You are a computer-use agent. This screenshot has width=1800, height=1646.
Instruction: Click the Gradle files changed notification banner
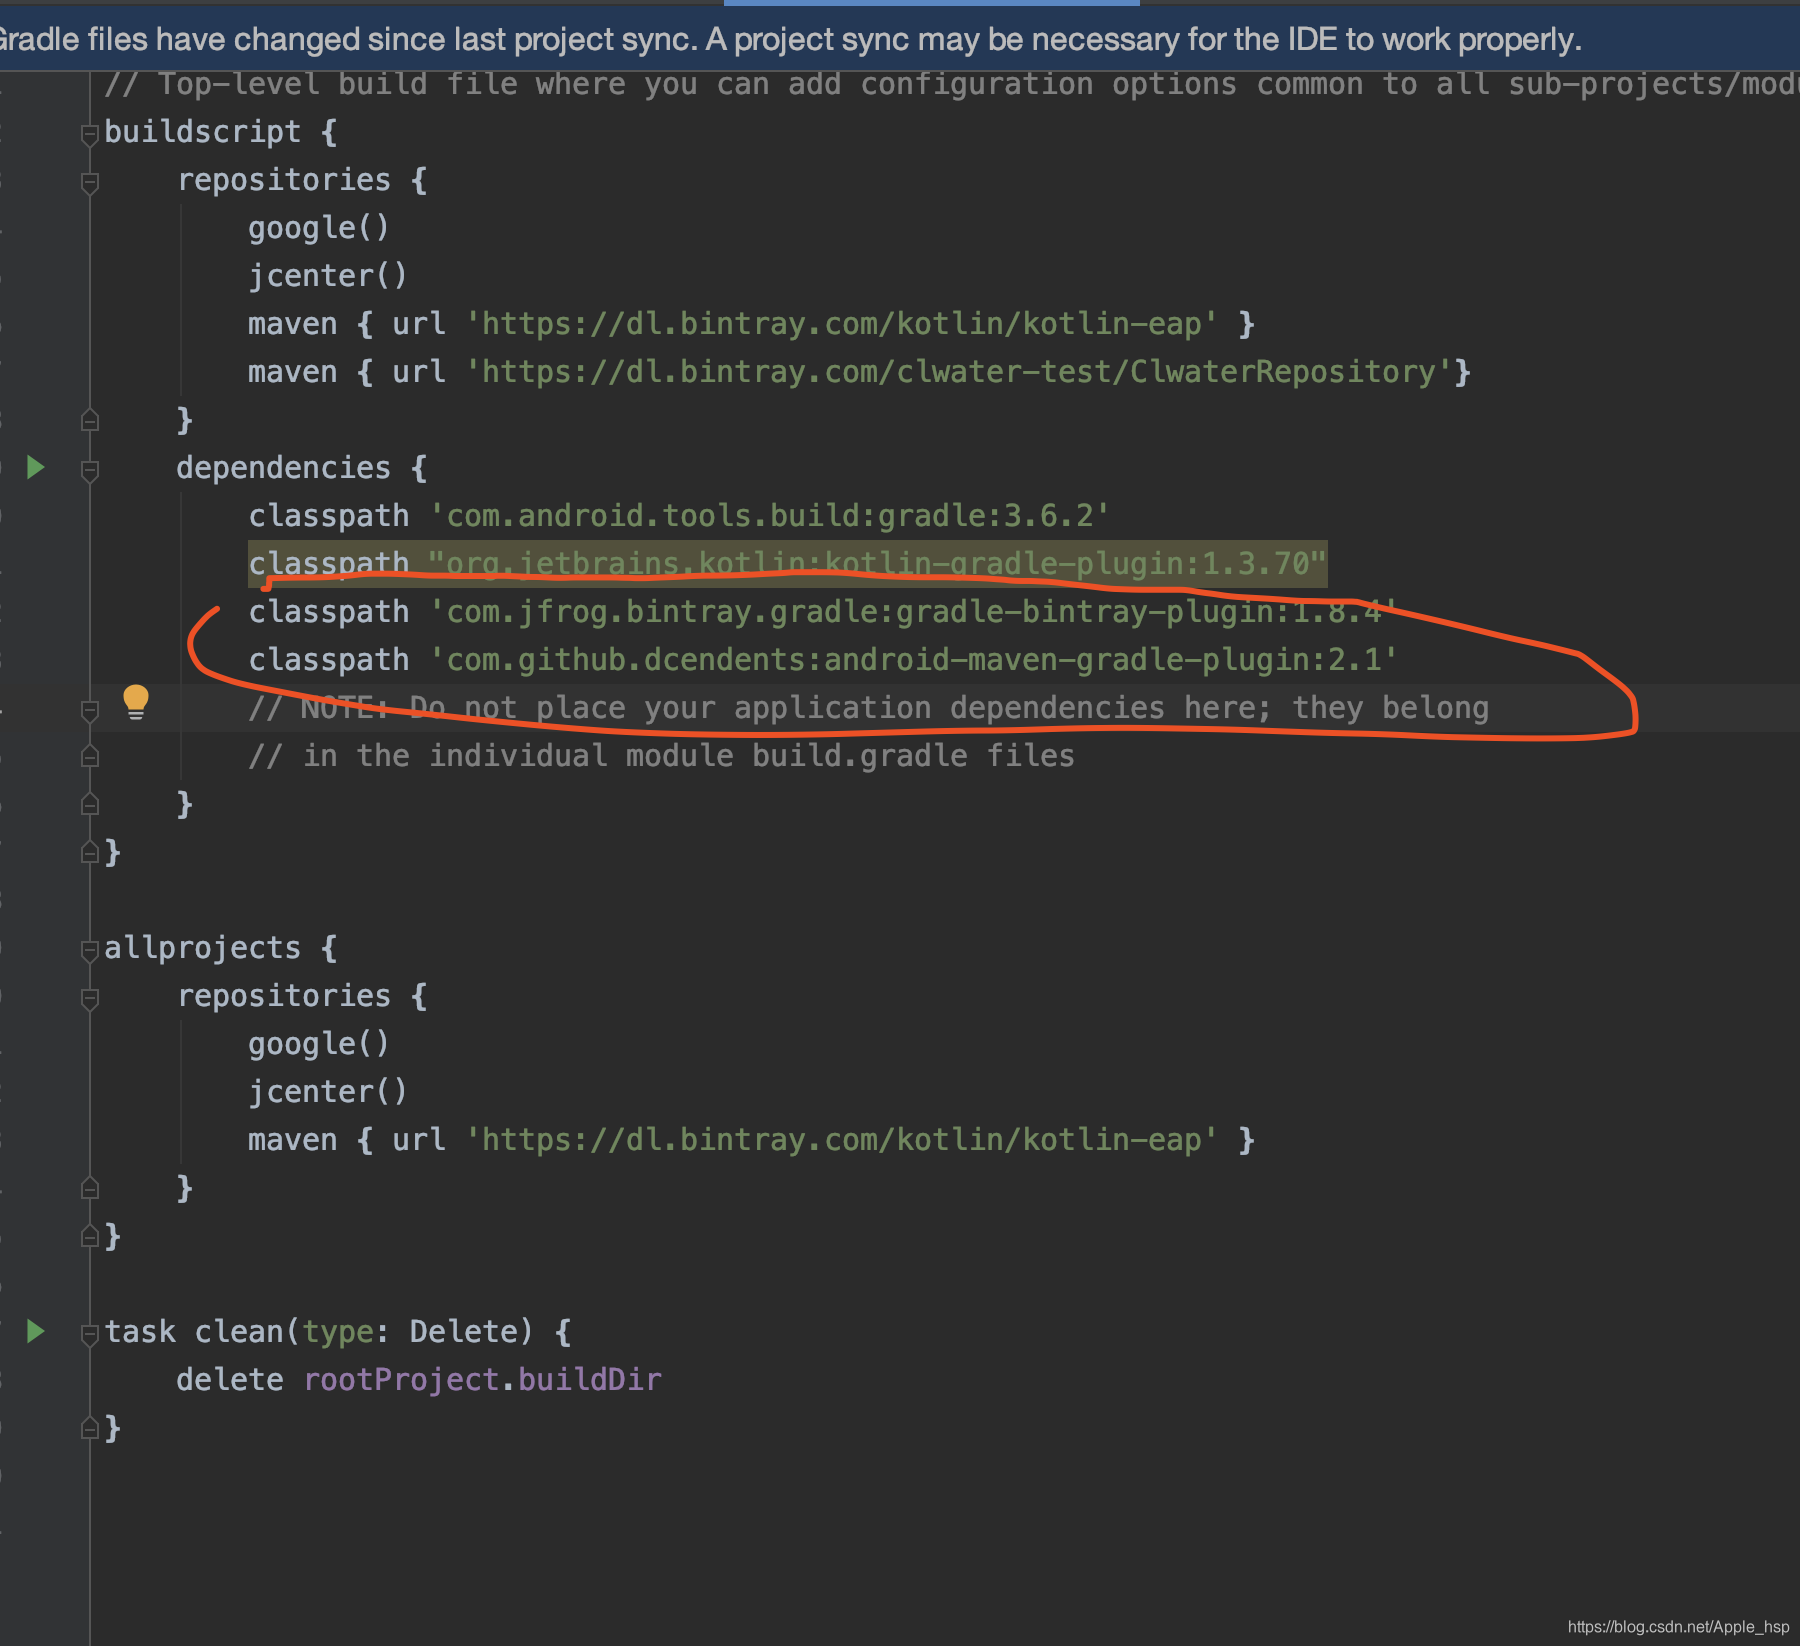pos(900,39)
